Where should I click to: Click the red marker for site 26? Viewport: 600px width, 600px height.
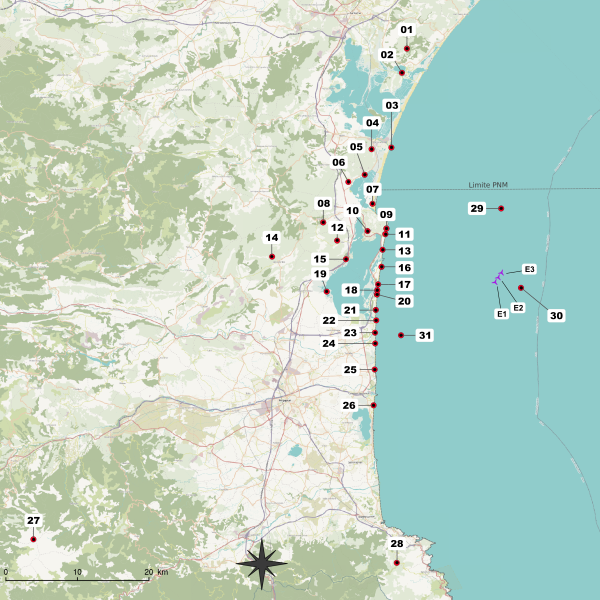pyautogui.click(x=373, y=405)
